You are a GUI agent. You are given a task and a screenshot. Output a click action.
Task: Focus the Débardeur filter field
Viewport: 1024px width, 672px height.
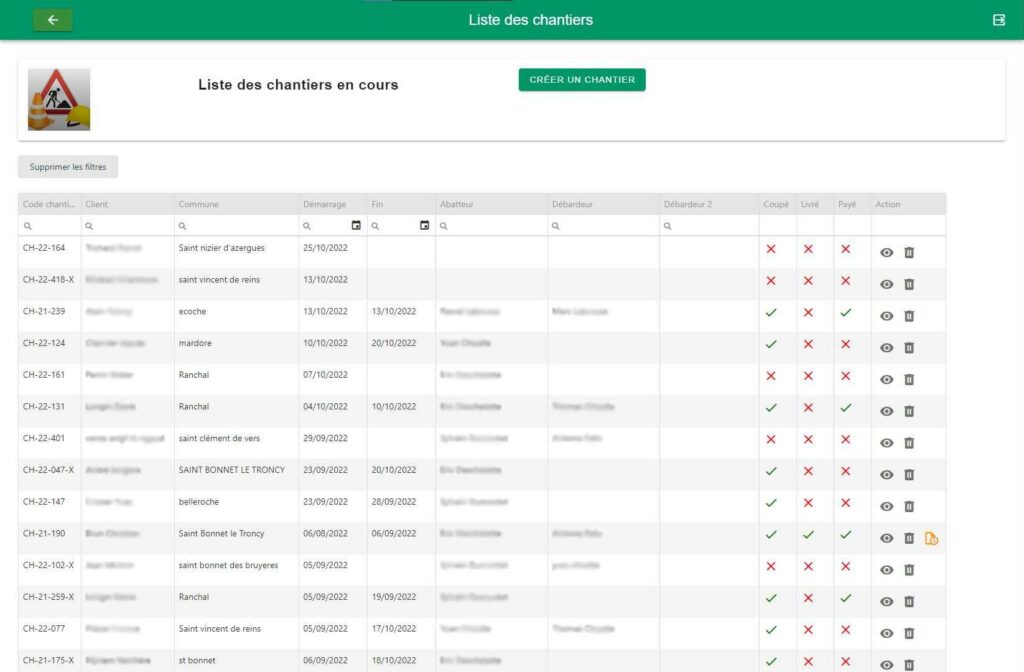click(x=603, y=226)
